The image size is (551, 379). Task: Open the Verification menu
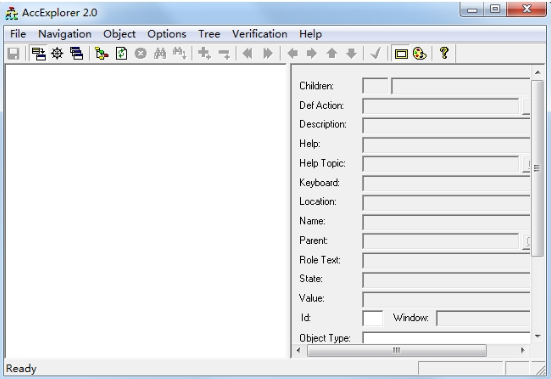click(260, 34)
